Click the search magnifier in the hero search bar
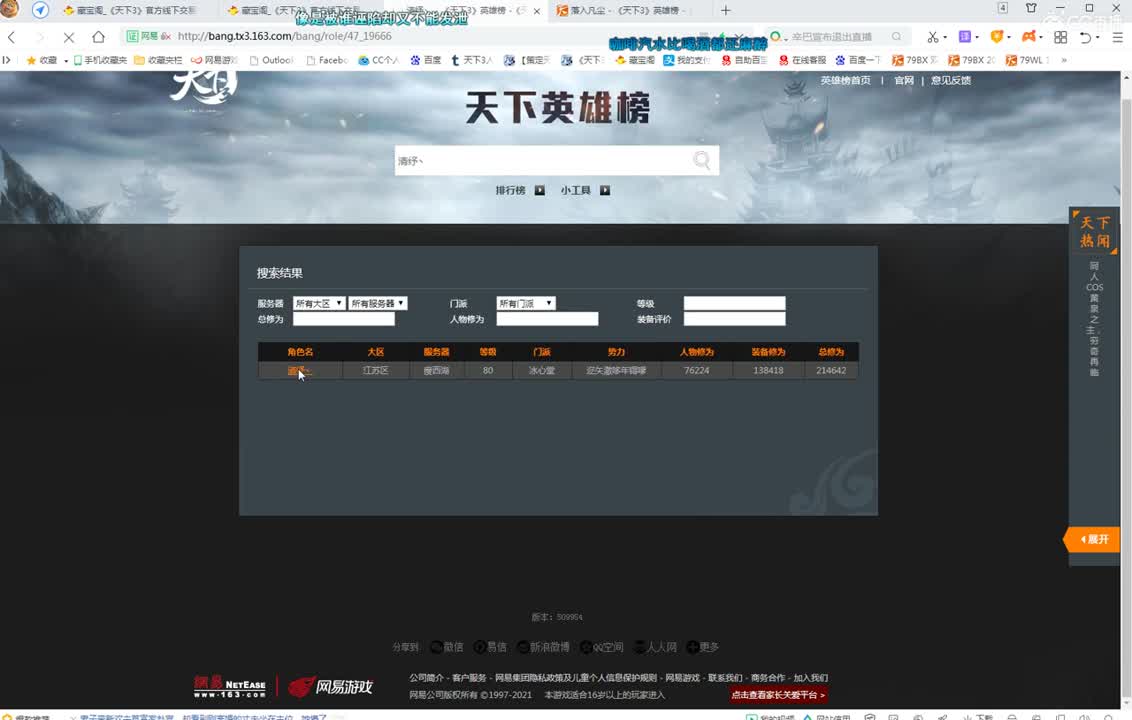This screenshot has width=1132, height=720. pyautogui.click(x=701, y=159)
